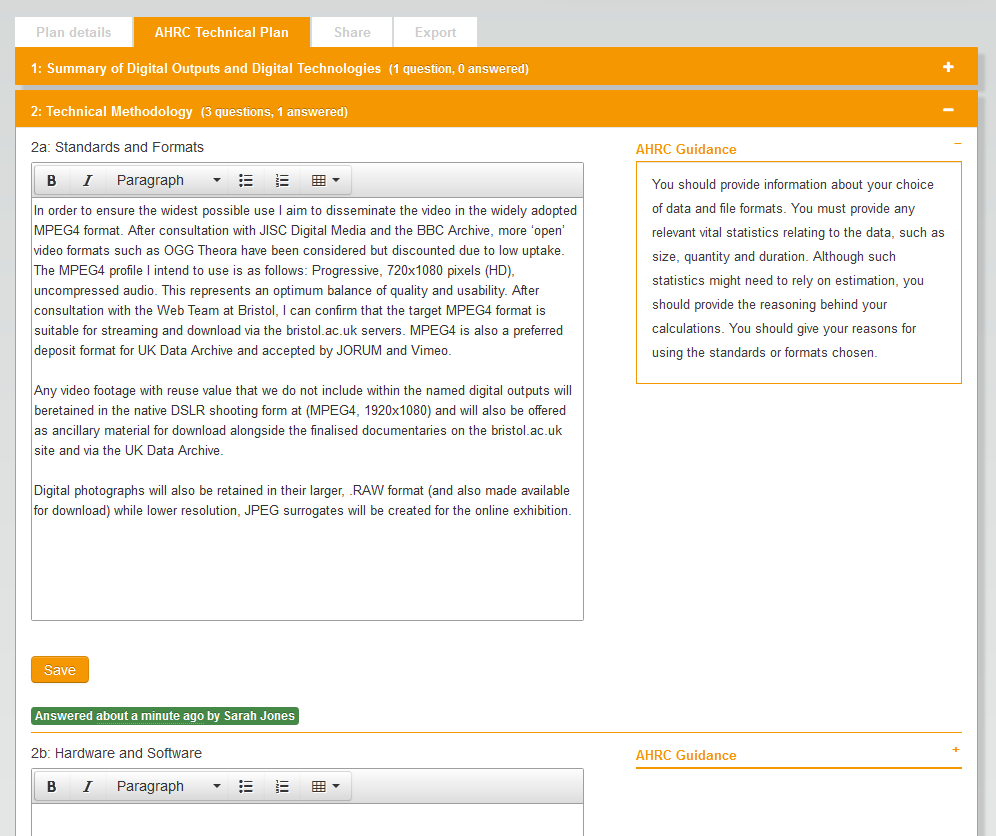Expand AHRC Guidance for Hardware and Software
The image size is (996, 836).
point(956,750)
